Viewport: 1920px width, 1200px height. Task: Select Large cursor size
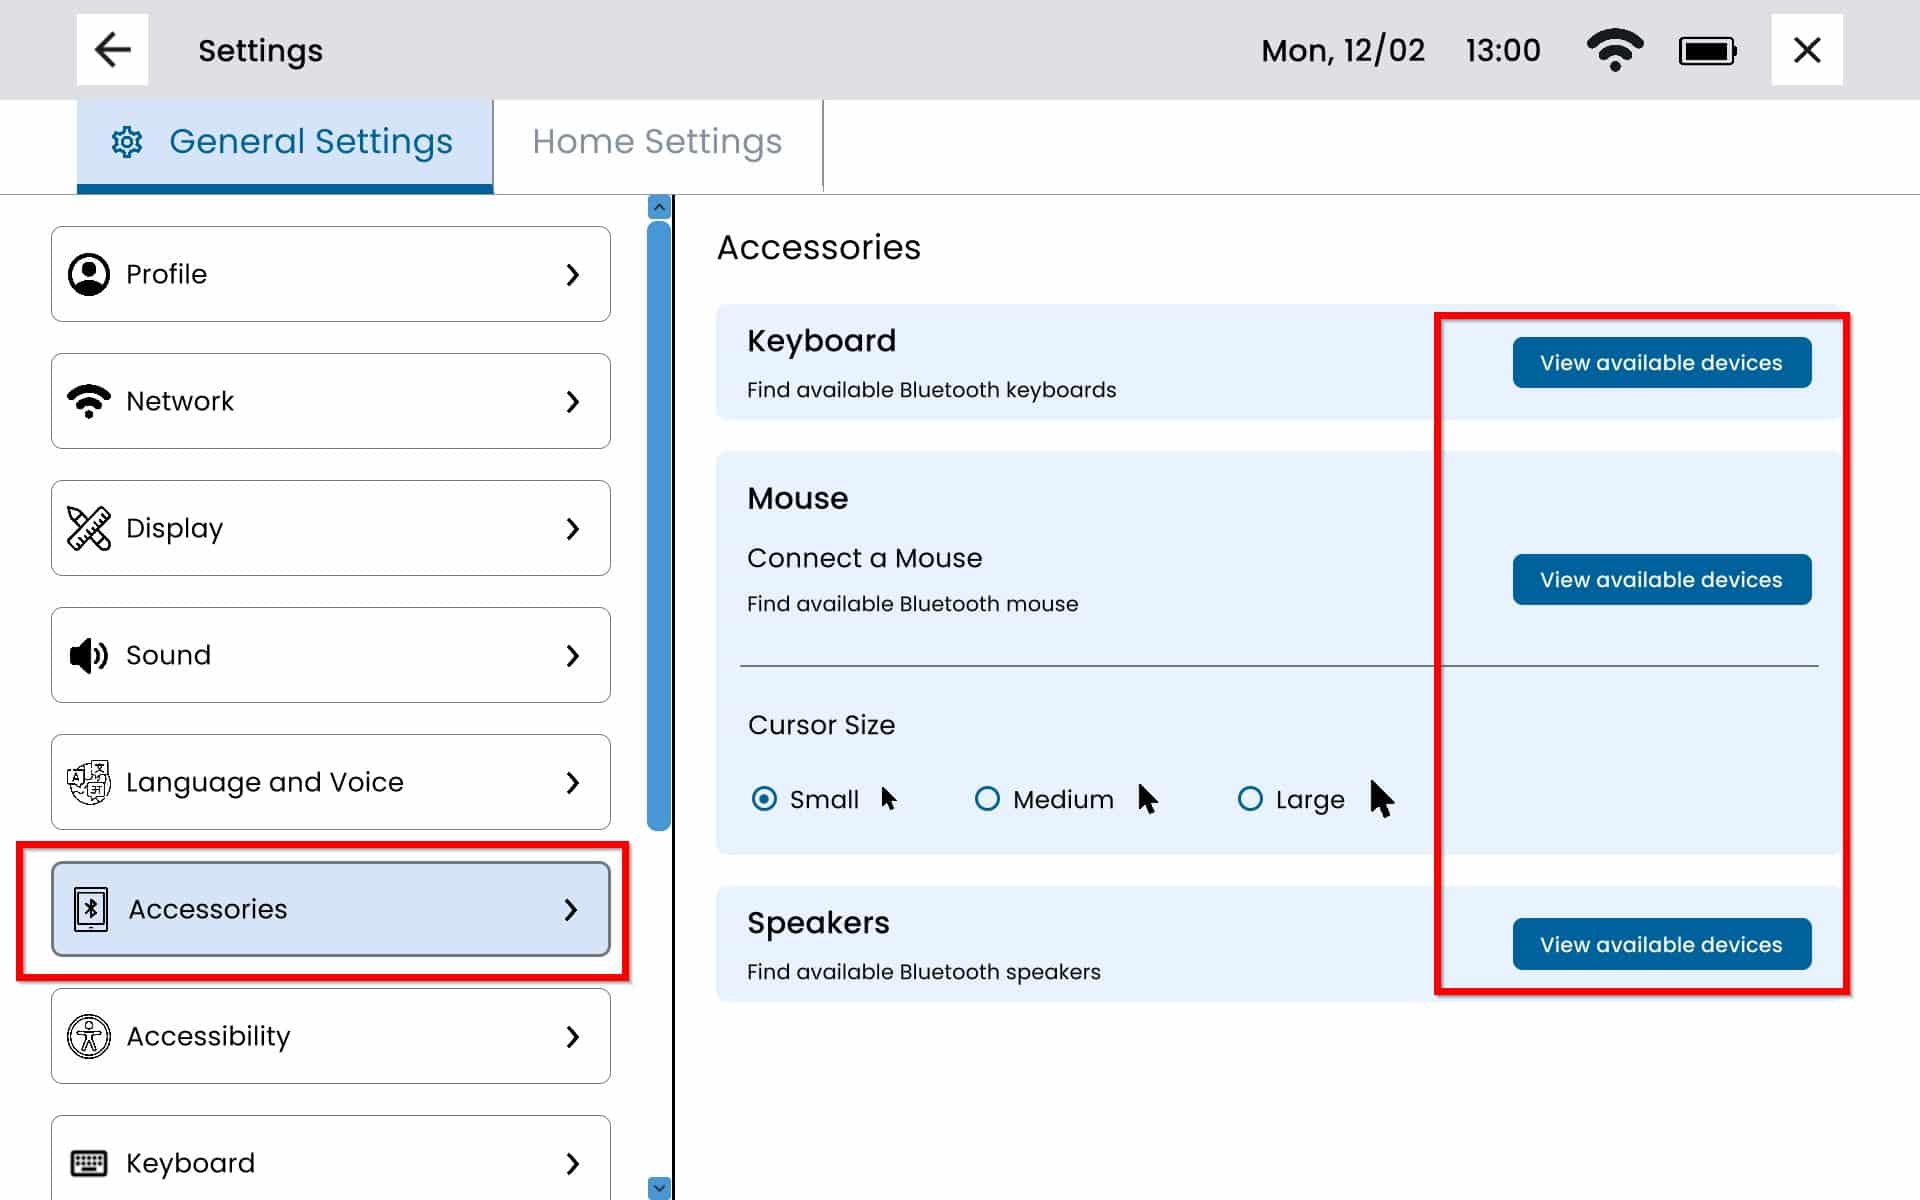(x=1250, y=799)
